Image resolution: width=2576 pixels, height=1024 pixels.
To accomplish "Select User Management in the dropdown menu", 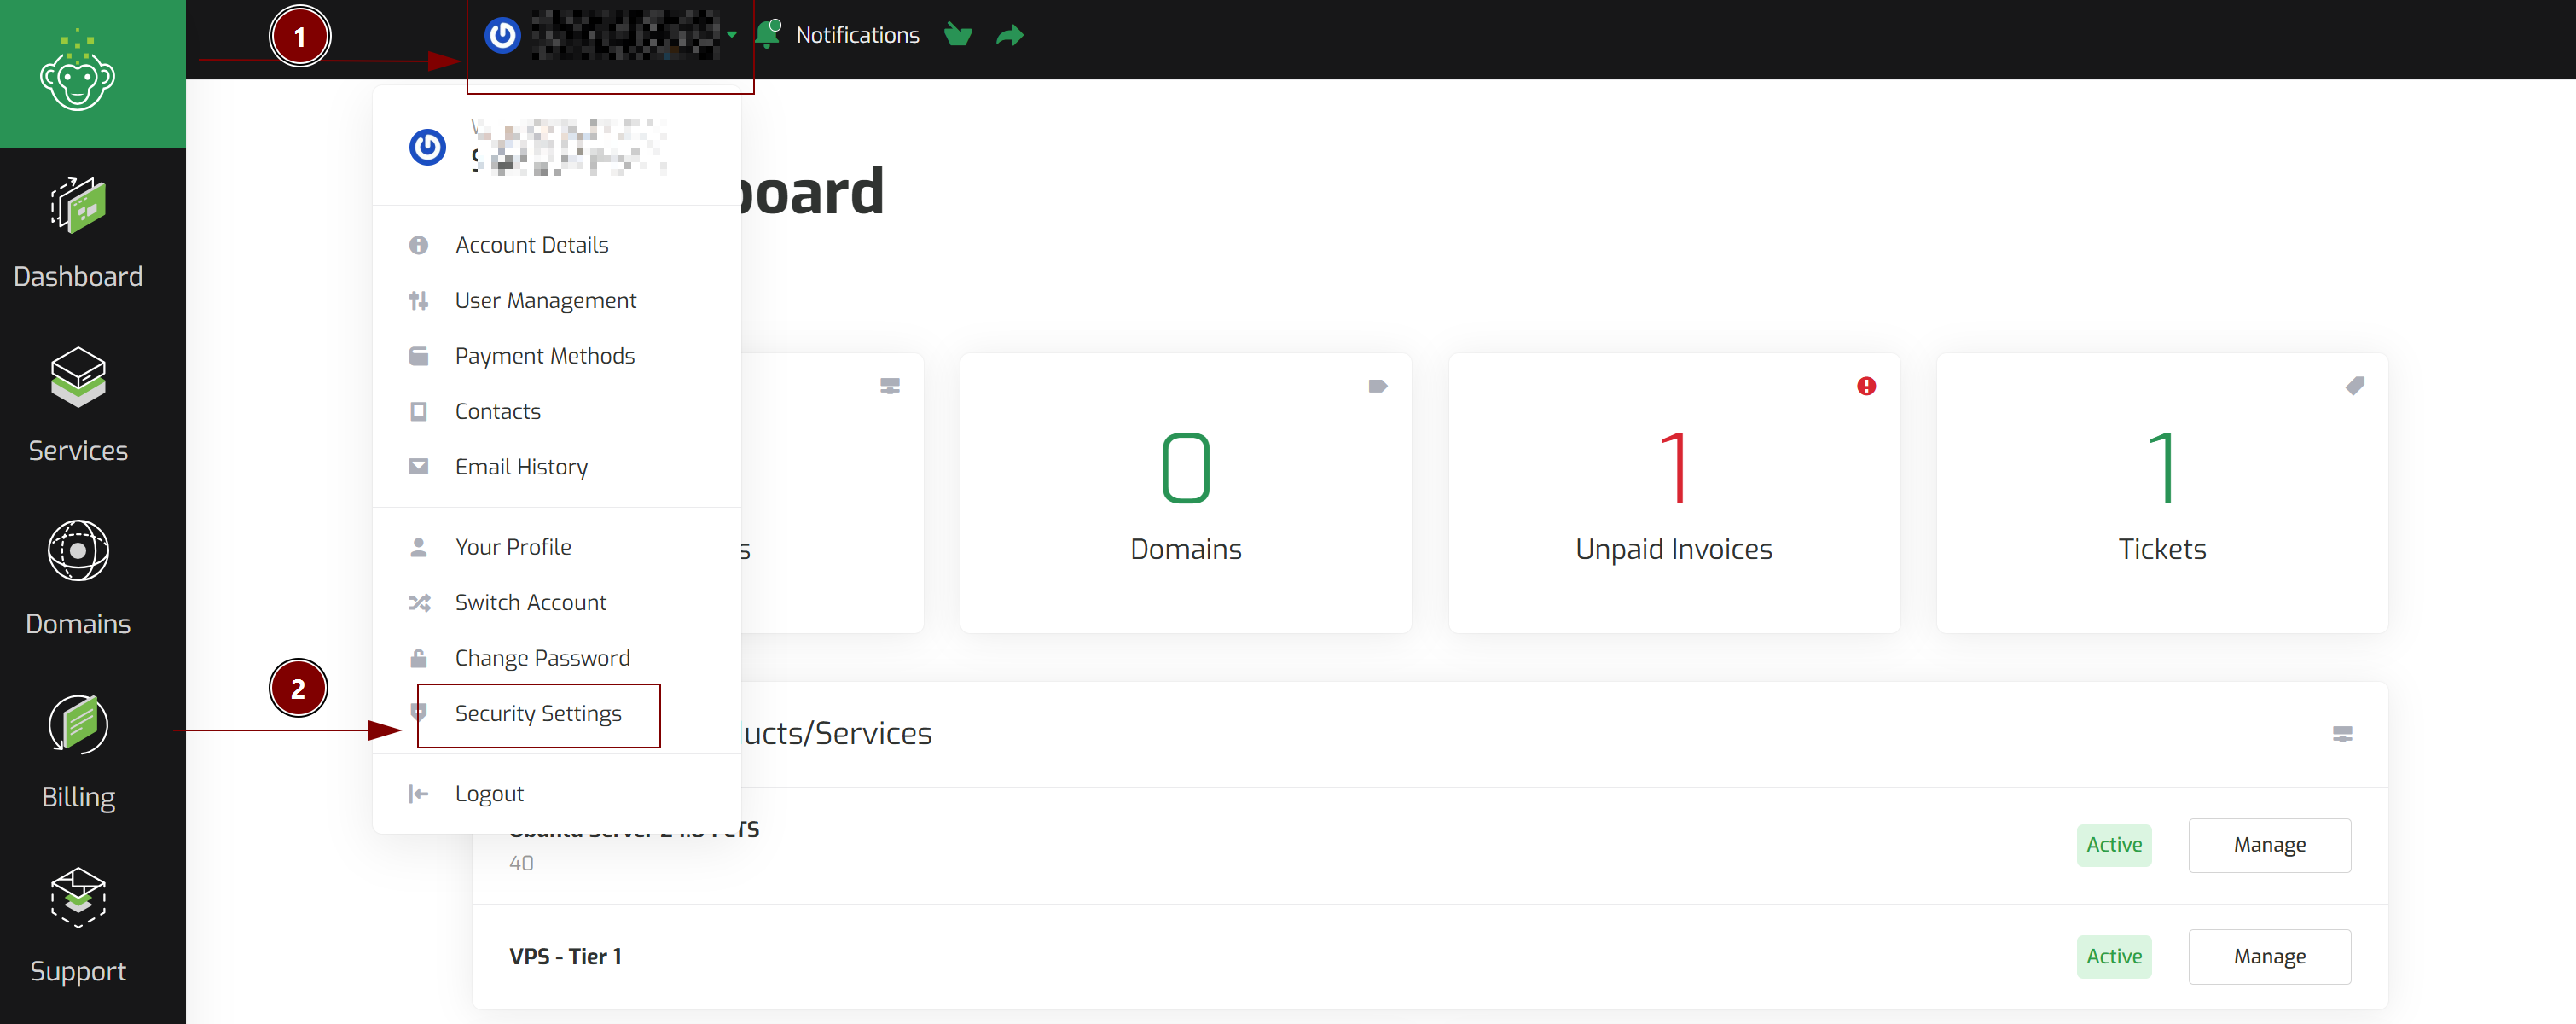I will (545, 300).
